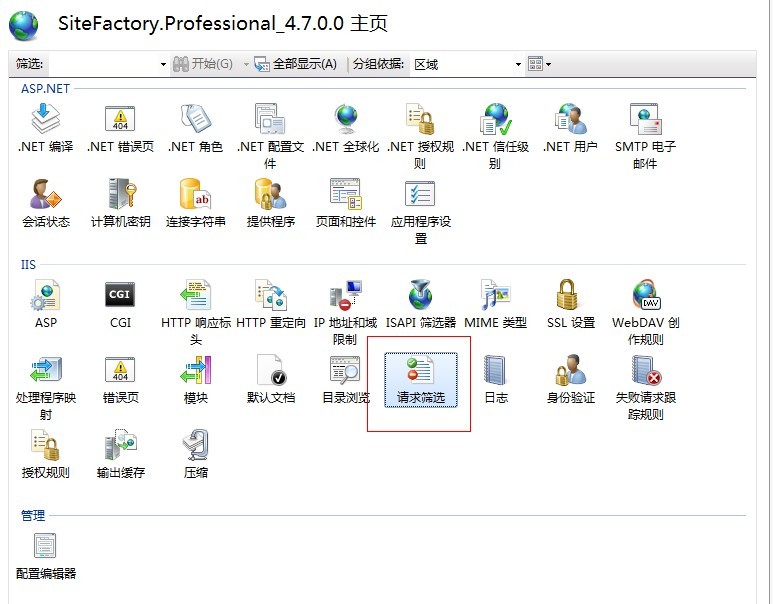
Task: Expand the 筛选 filter combo box dropdown
Action: point(164,64)
